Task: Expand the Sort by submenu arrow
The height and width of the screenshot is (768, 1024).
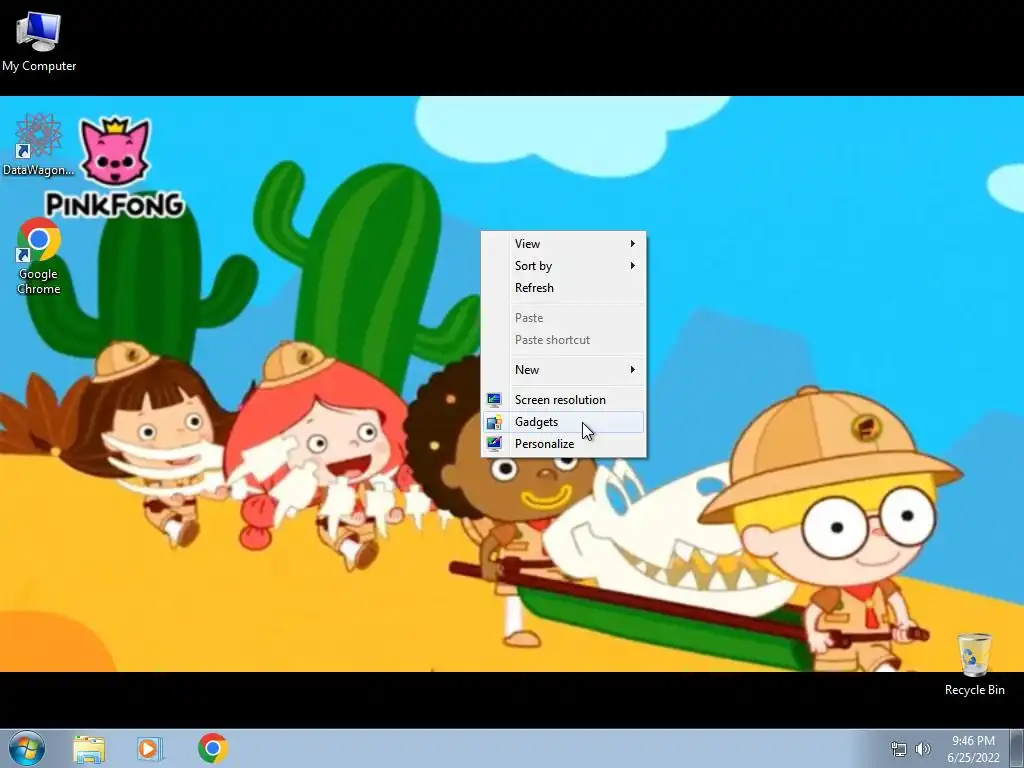Action: pos(632,266)
